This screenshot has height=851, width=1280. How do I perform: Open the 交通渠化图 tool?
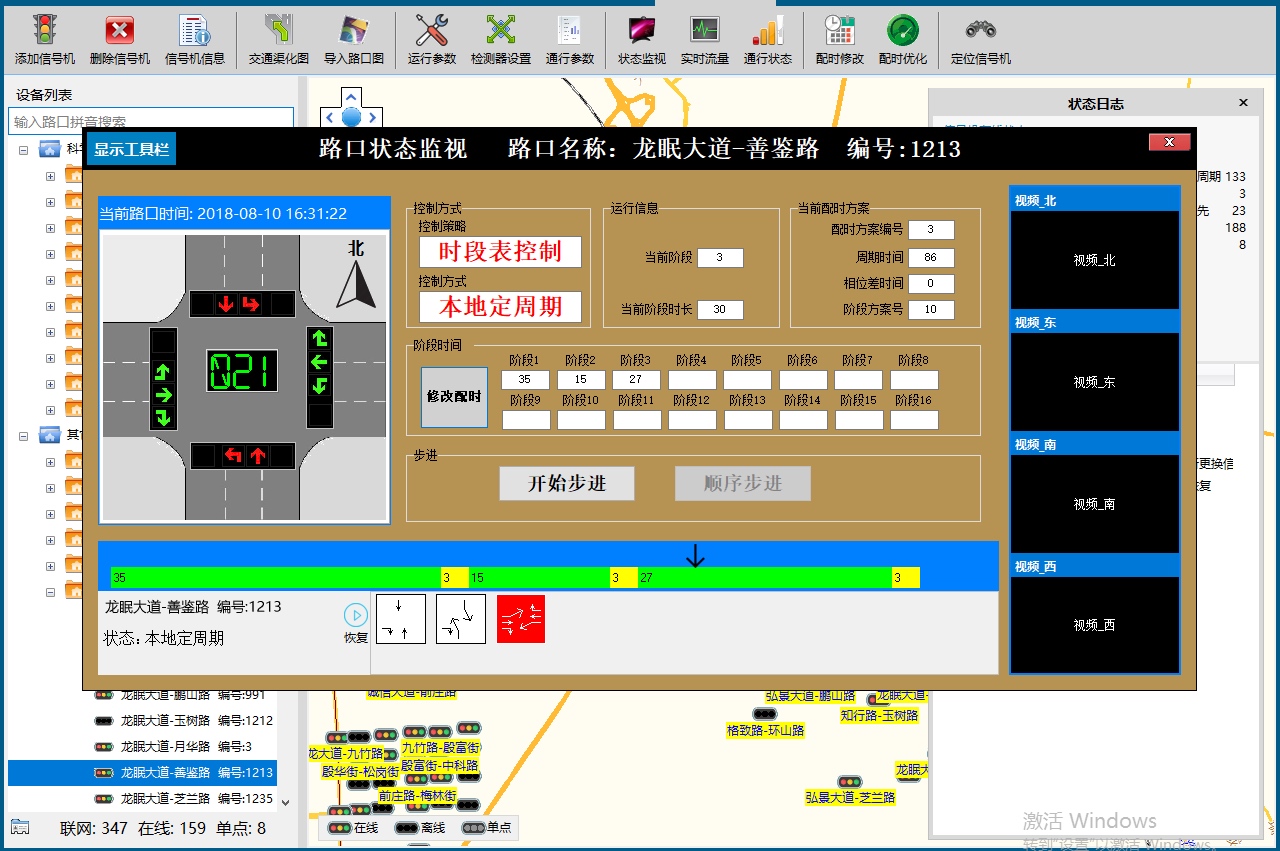click(x=278, y=30)
